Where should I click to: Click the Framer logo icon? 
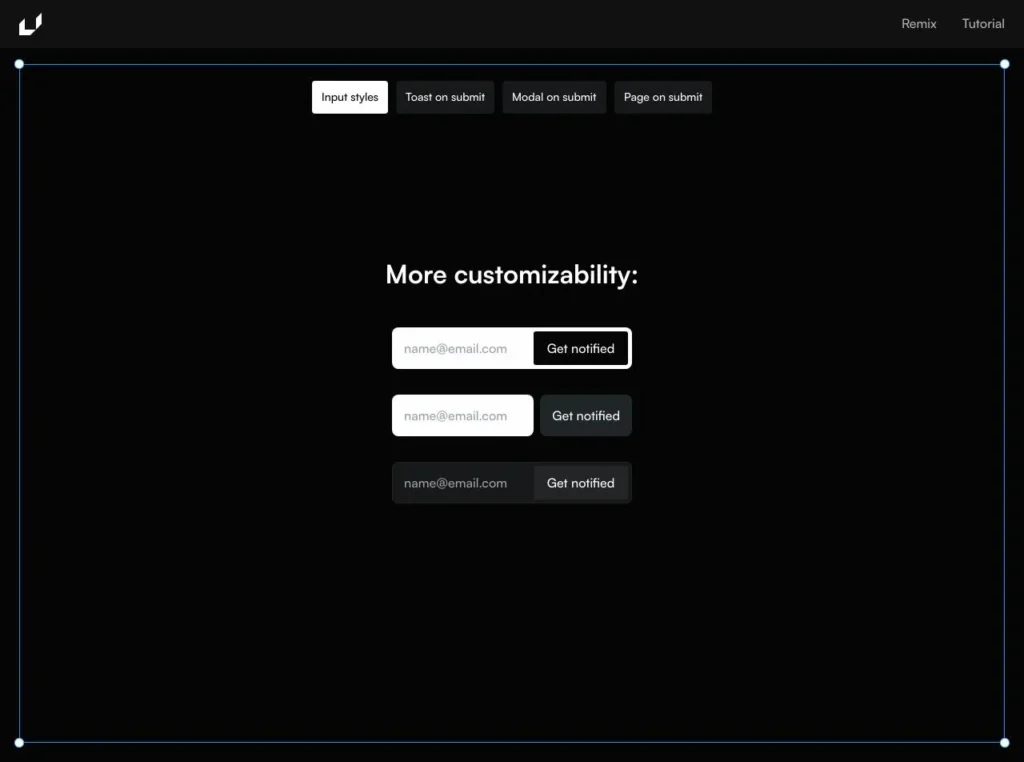click(x=30, y=24)
